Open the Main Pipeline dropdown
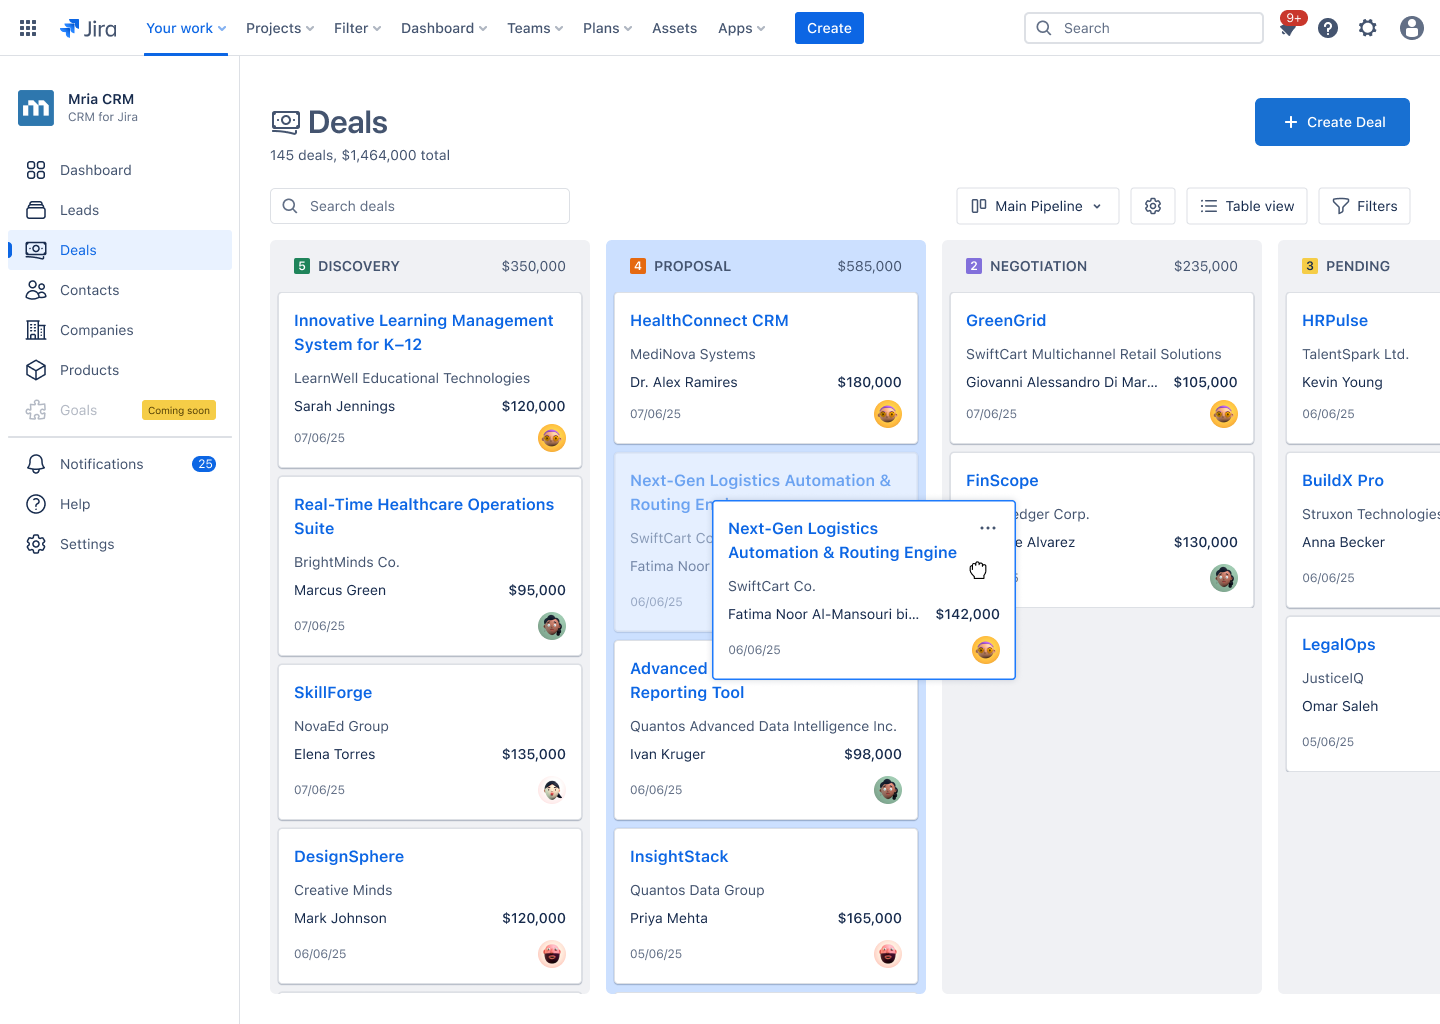The image size is (1440, 1024). 1037,206
